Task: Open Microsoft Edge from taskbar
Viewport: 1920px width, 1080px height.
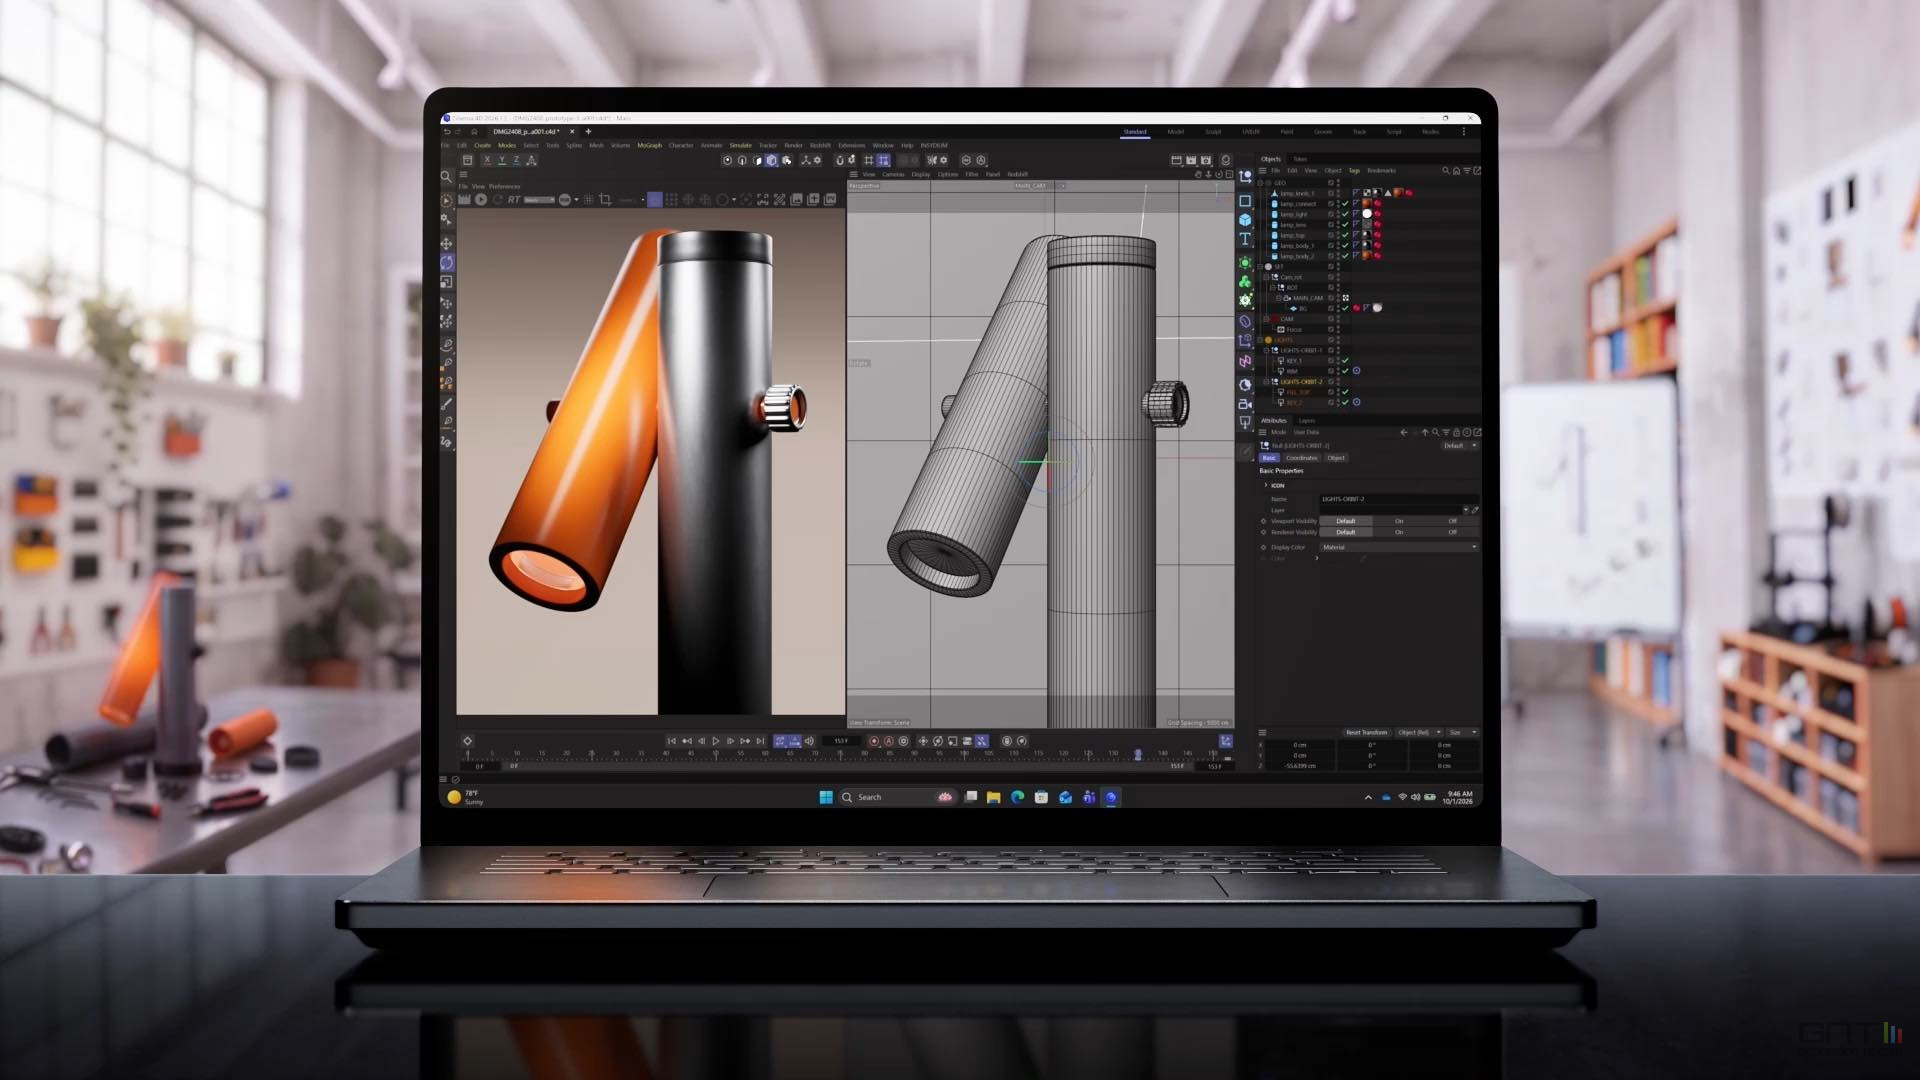Action: click(x=1017, y=797)
